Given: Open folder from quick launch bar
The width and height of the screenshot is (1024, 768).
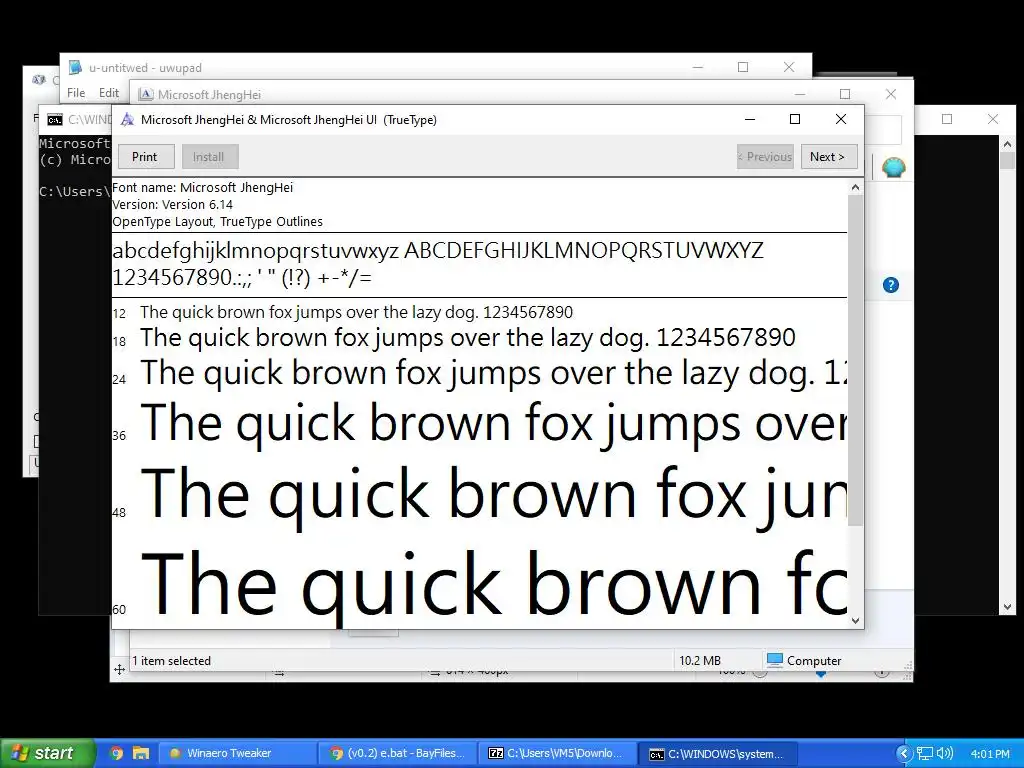Looking at the screenshot, I should pyautogui.click(x=140, y=753).
